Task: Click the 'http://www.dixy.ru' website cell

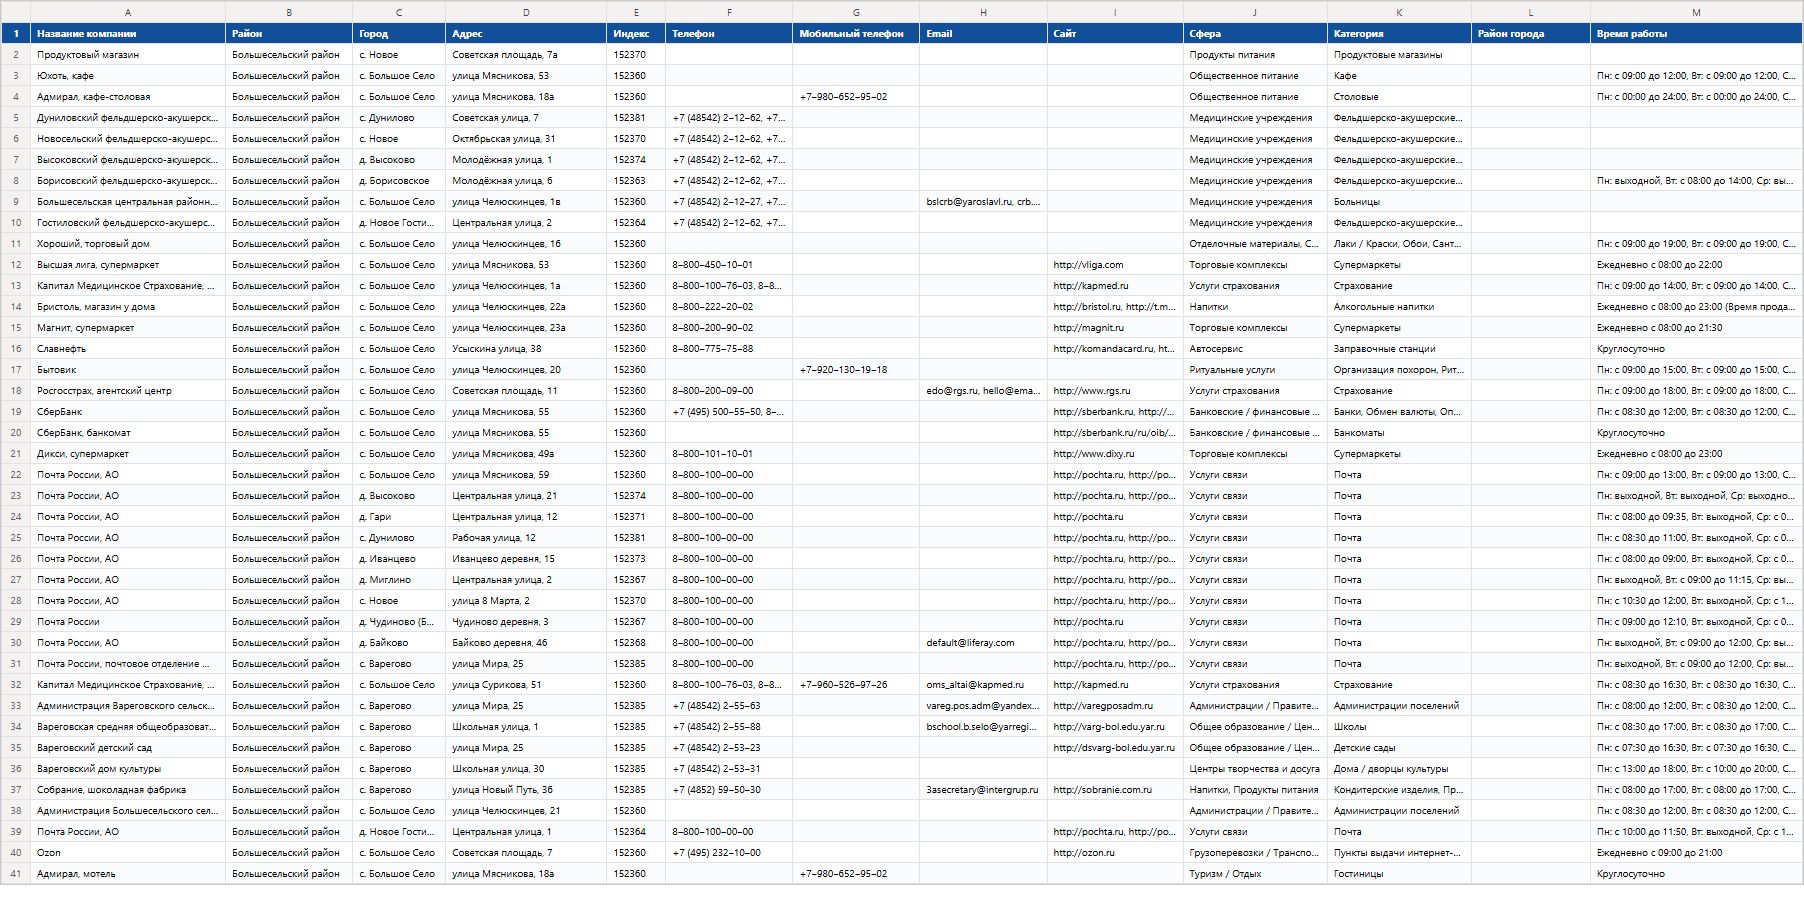Action: (x=1115, y=454)
